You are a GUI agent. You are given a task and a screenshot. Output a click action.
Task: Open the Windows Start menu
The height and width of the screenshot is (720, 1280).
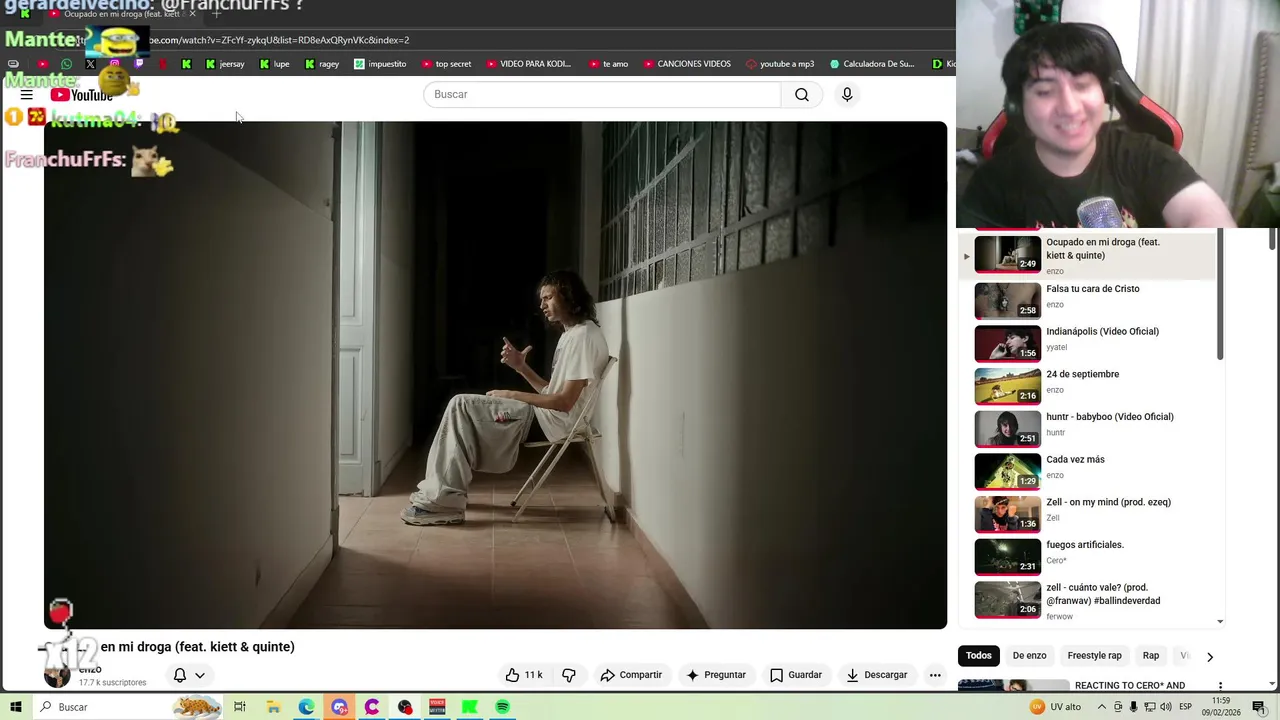point(16,707)
